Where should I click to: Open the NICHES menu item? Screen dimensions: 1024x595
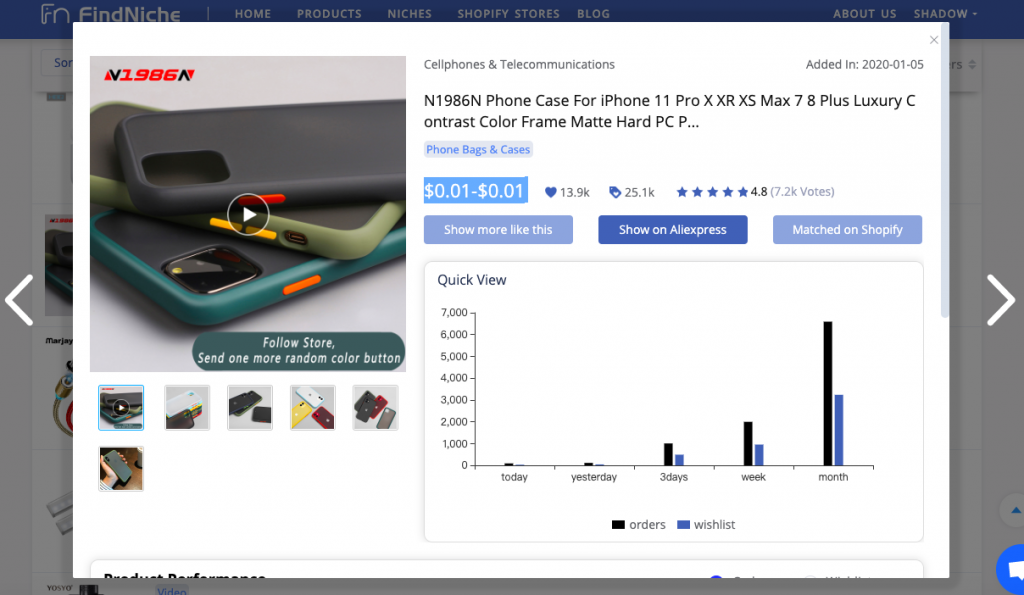click(x=409, y=14)
